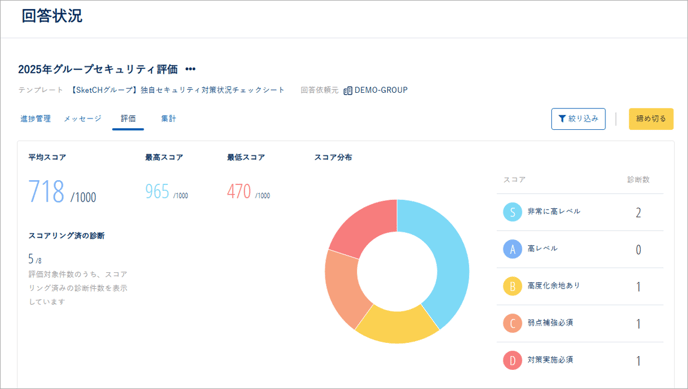Click the スコア column header
688x389 pixels.
coord(514,179)
